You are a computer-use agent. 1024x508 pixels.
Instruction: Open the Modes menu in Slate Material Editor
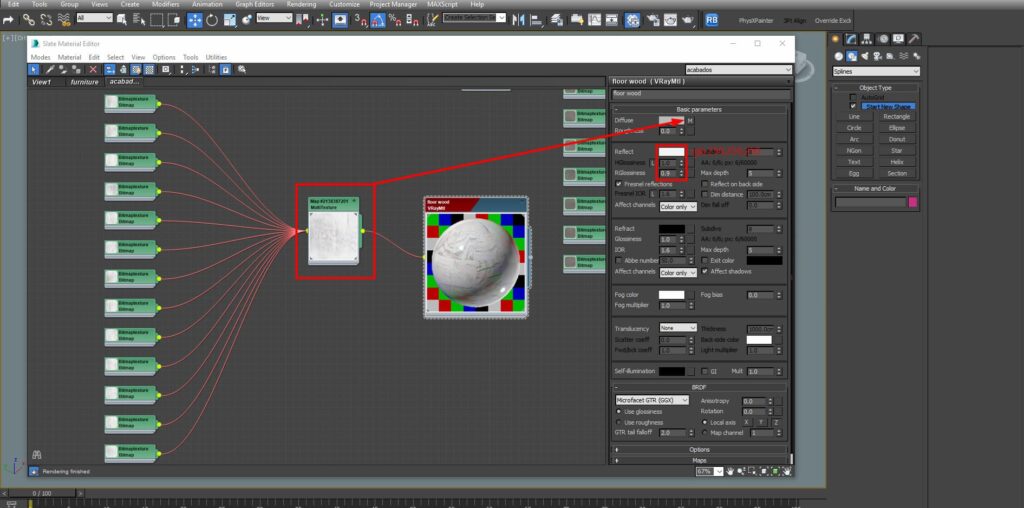40,57
